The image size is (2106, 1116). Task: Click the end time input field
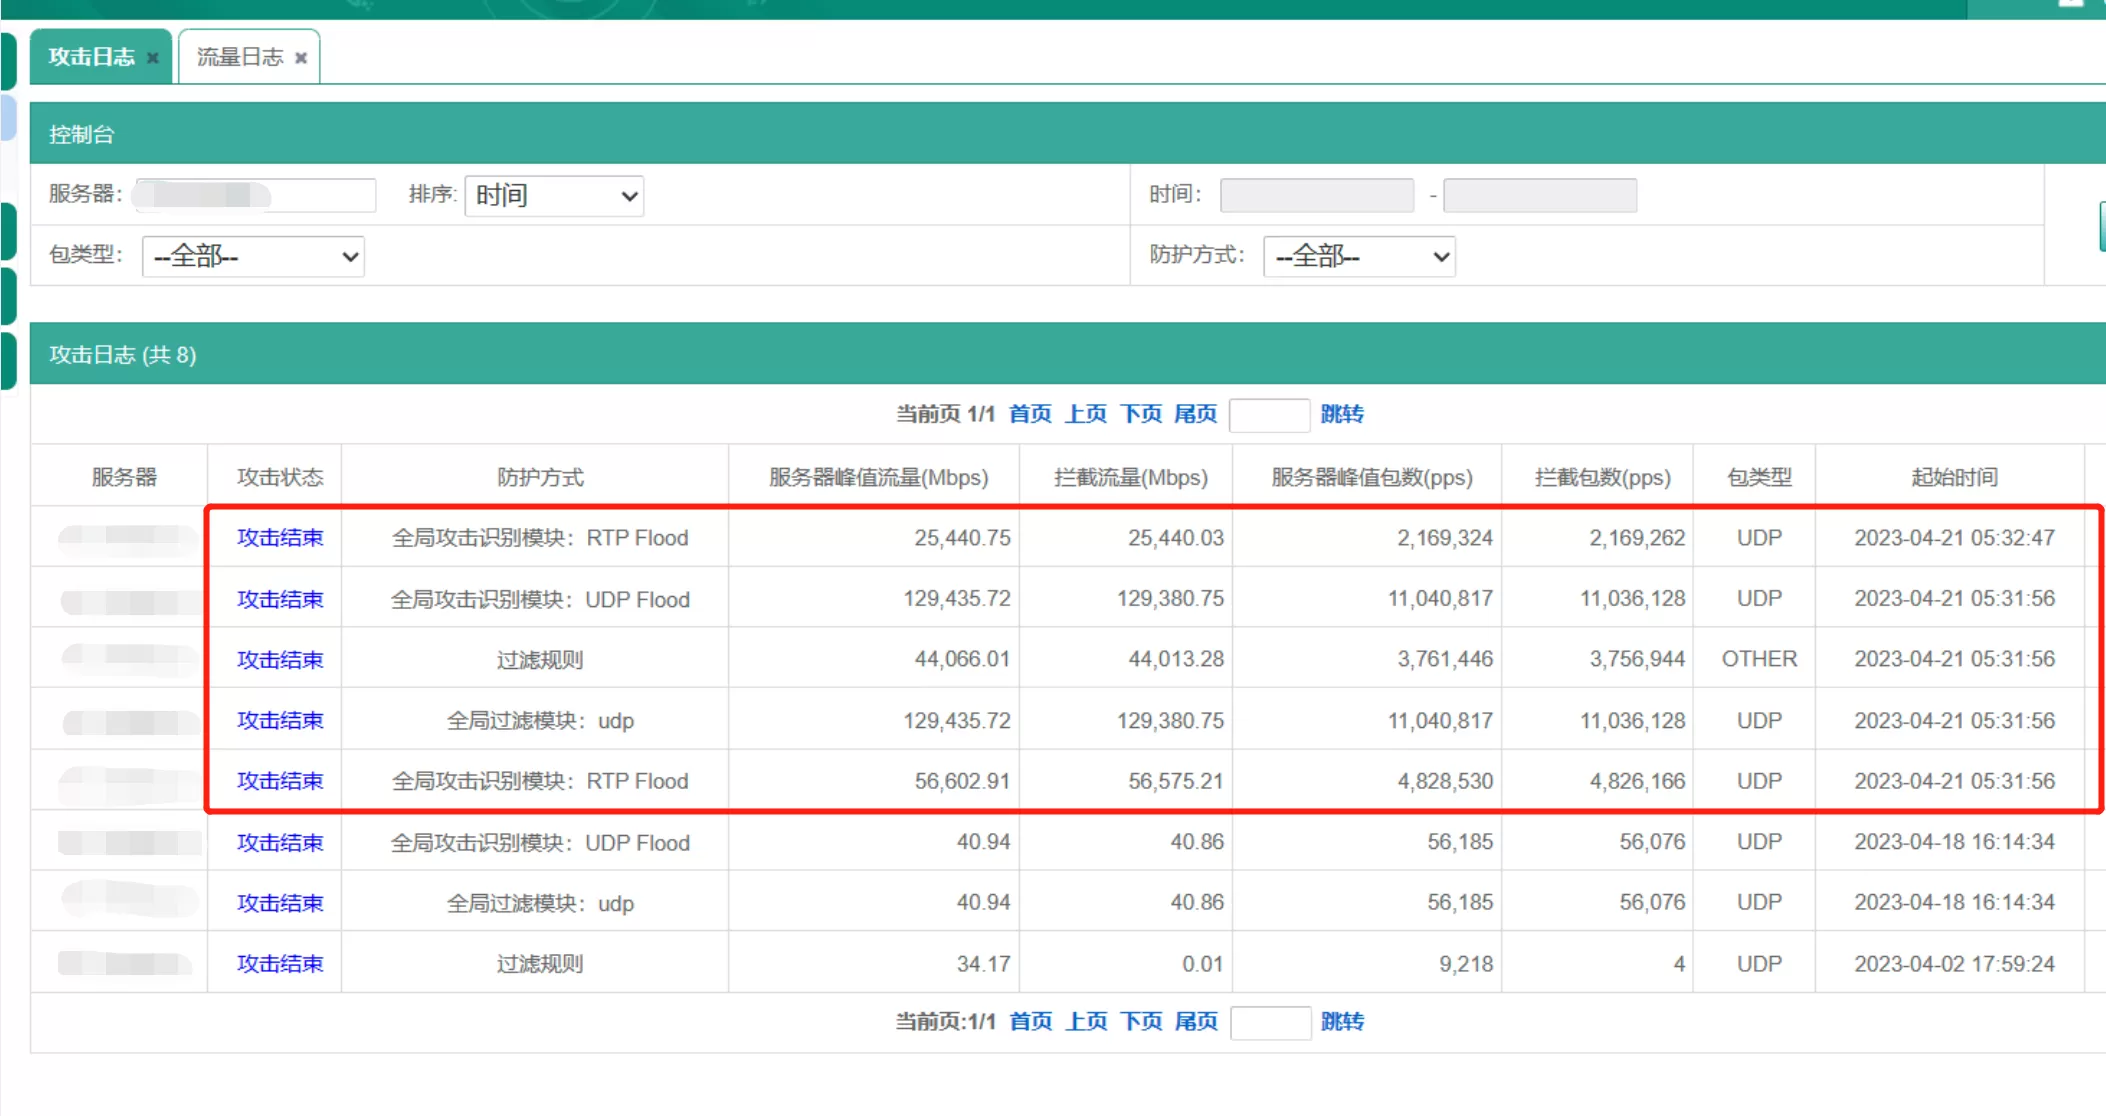pyautogui.click(x=1540, y=195)
